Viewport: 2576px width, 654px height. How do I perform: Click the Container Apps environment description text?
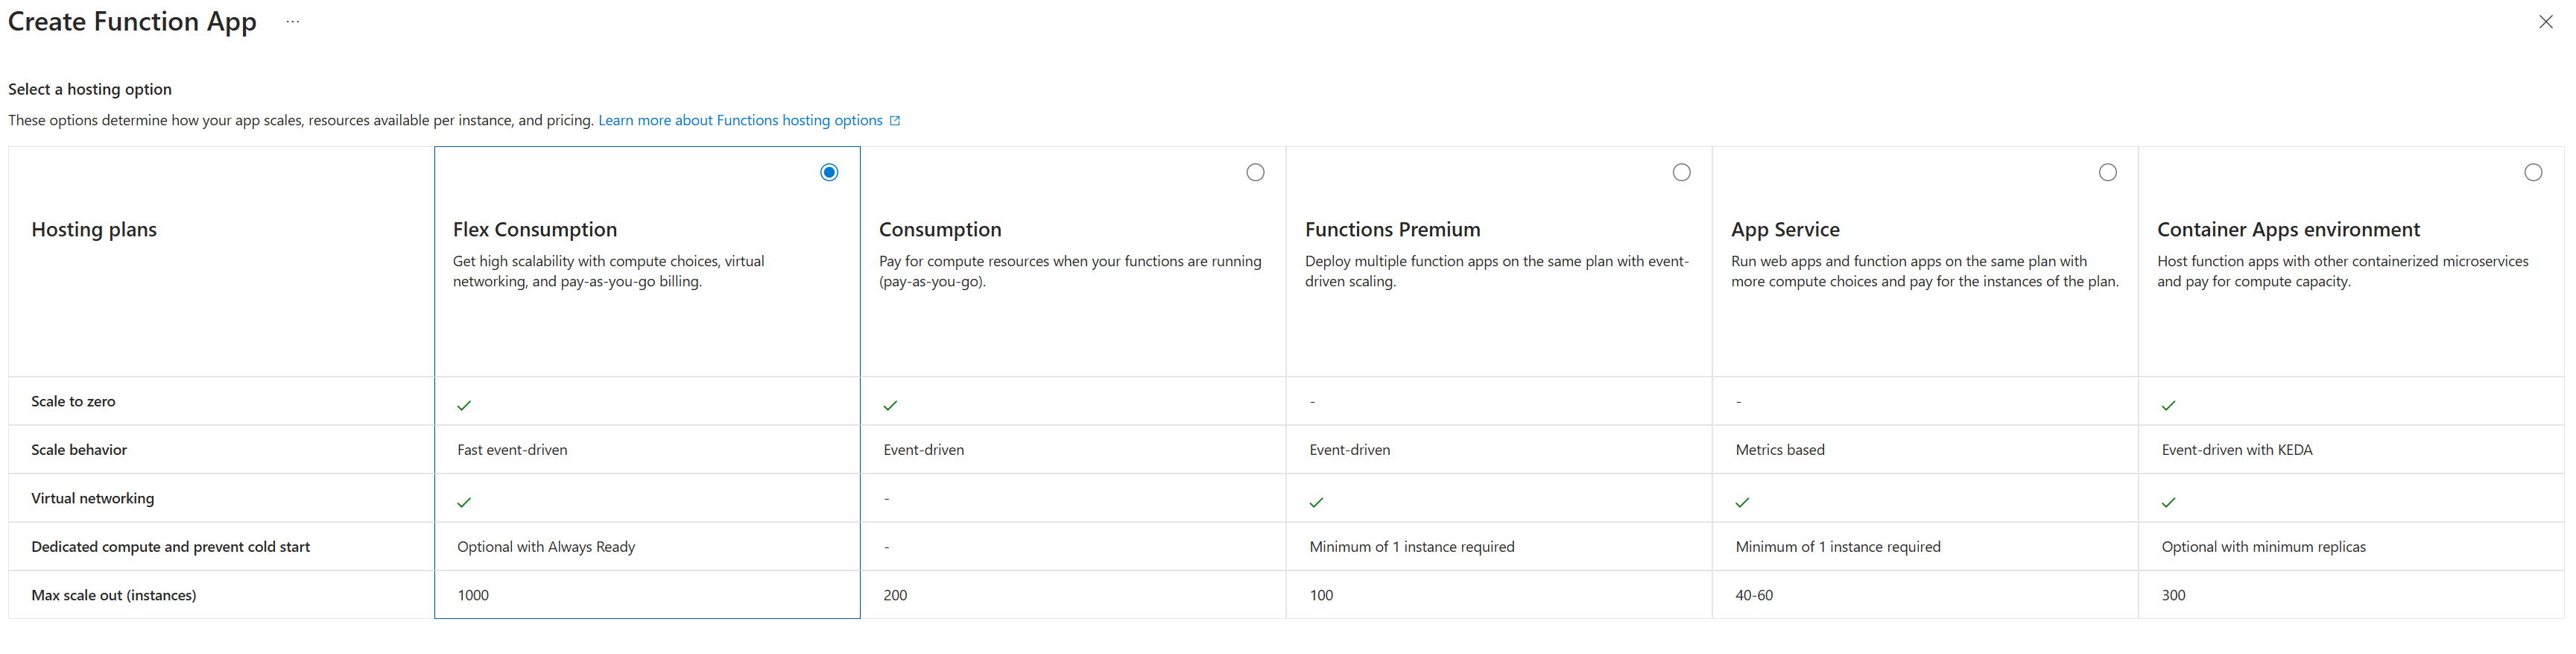pos(2343,271)
